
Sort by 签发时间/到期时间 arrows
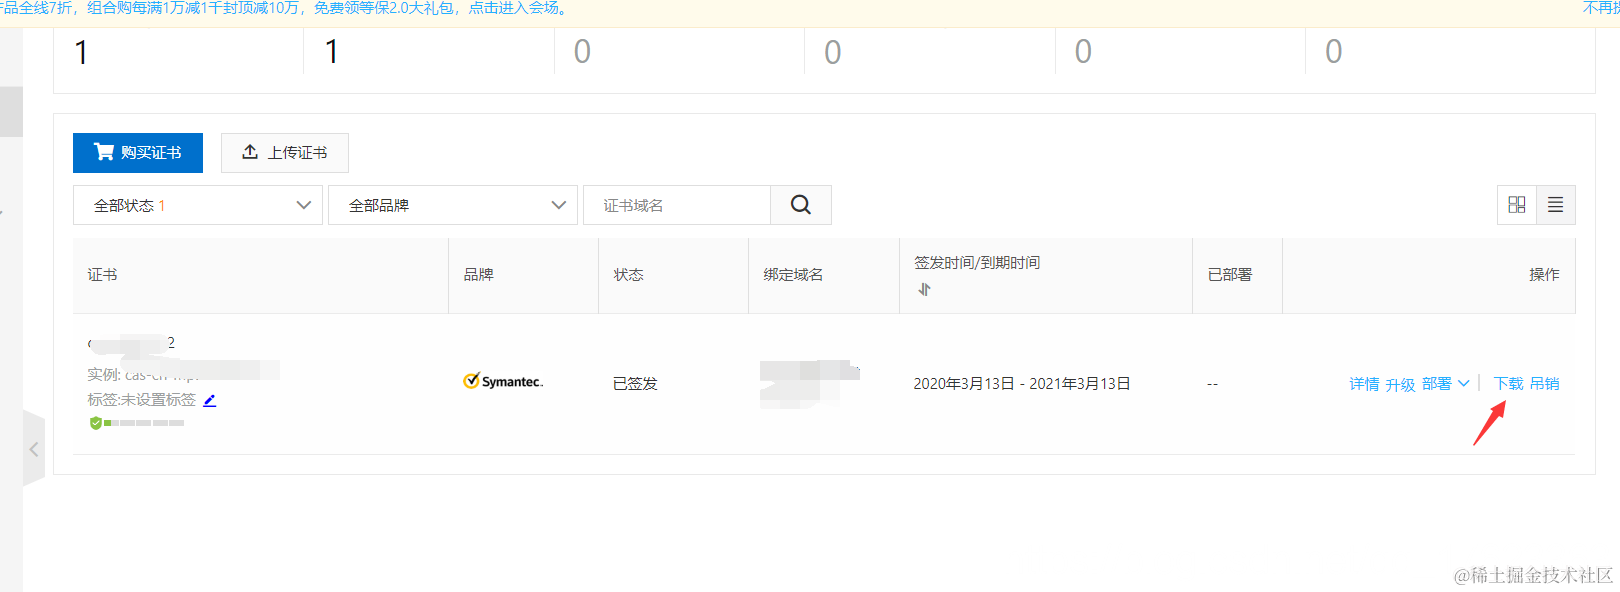pos(925,289)
